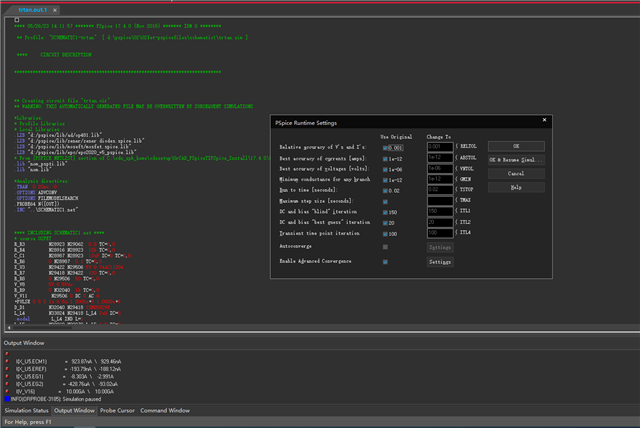Click the 'For Help, press F1' status text

coord(28,422)
